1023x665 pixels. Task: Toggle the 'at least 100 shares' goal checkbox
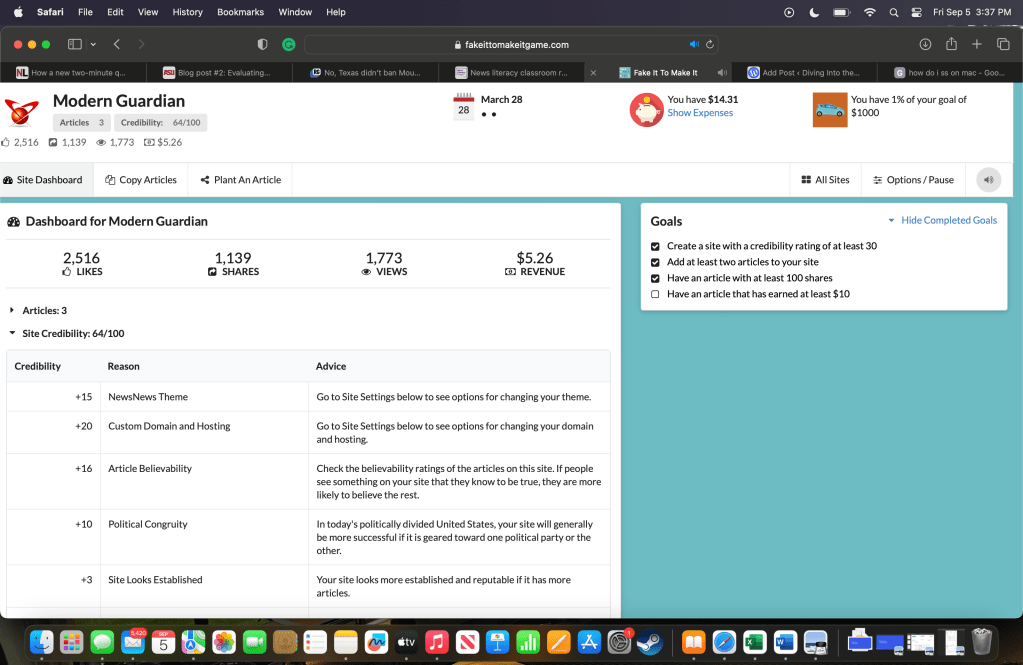655,278
